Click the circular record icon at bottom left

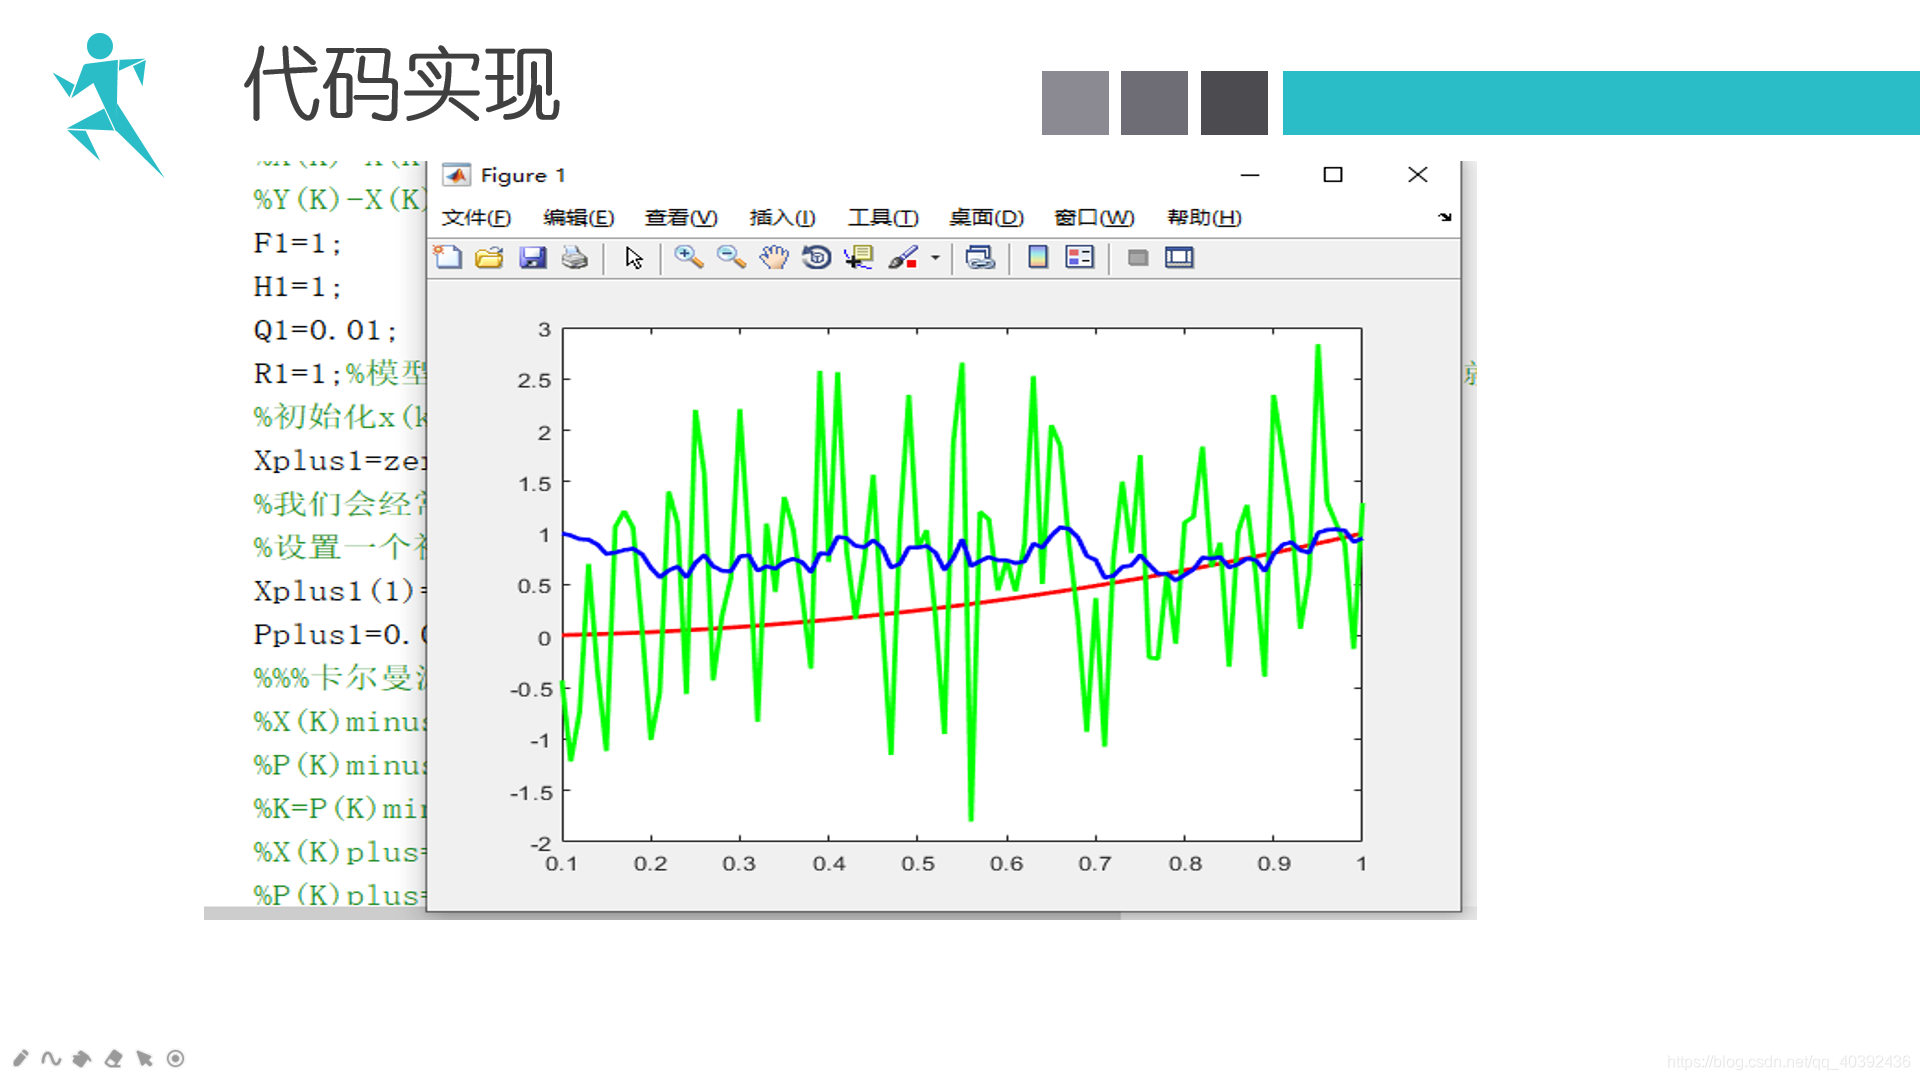[x=175, y=1058]
